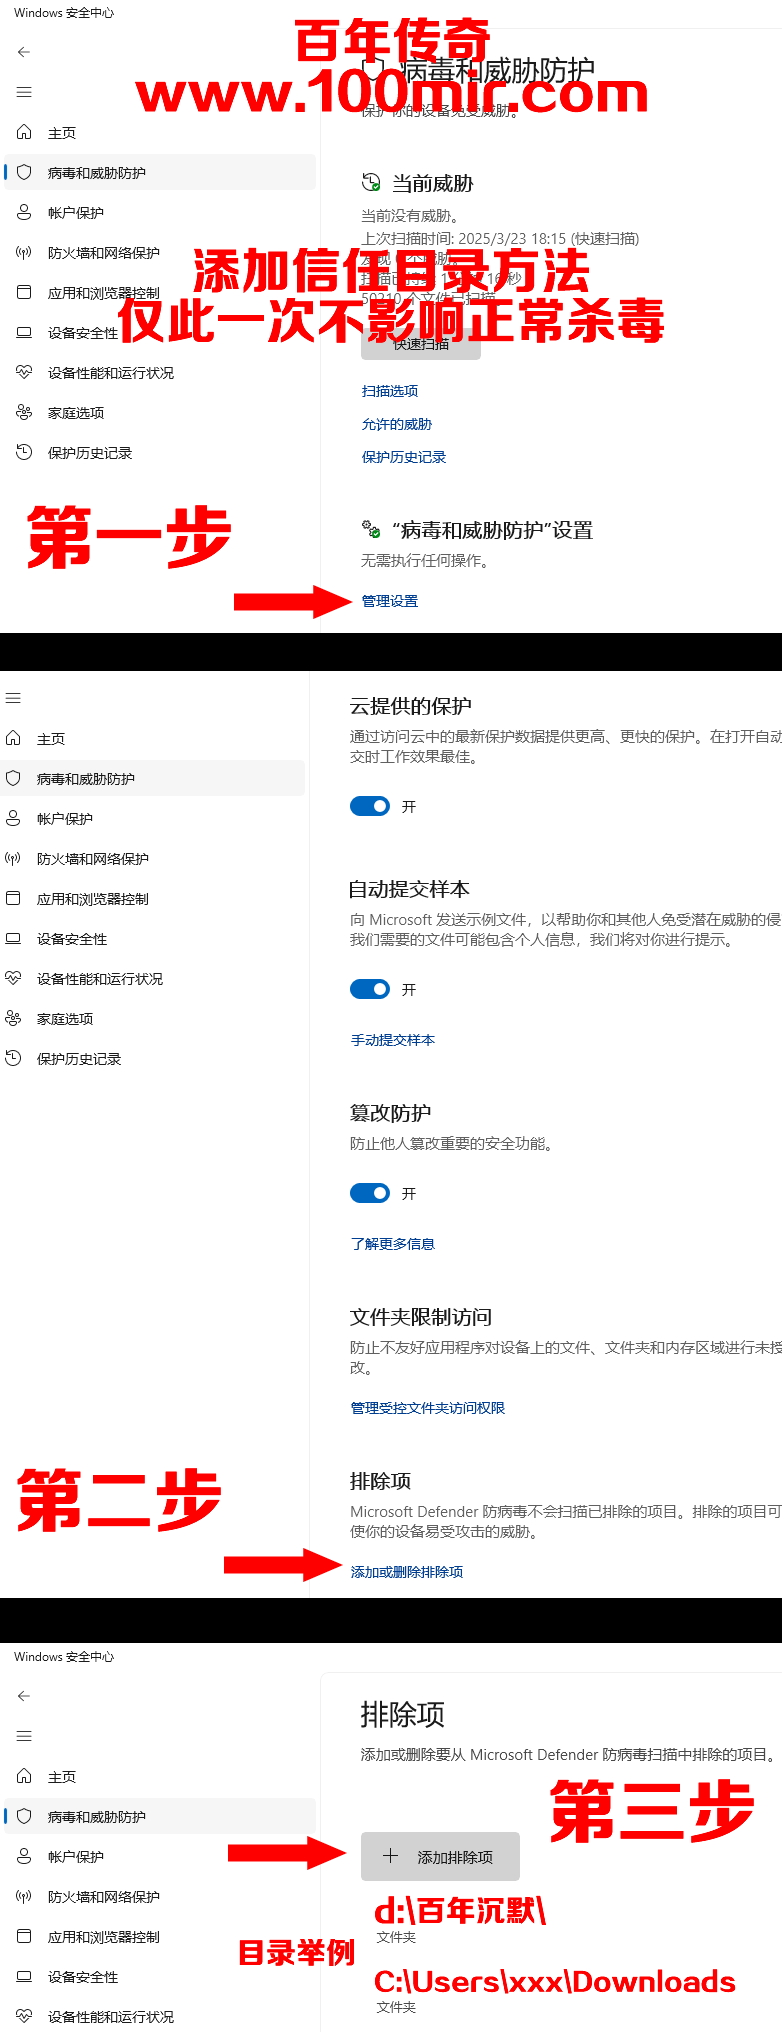Select the C:\Users\xxx\Downloads exclusion entry

click(x=554, y=1983)
